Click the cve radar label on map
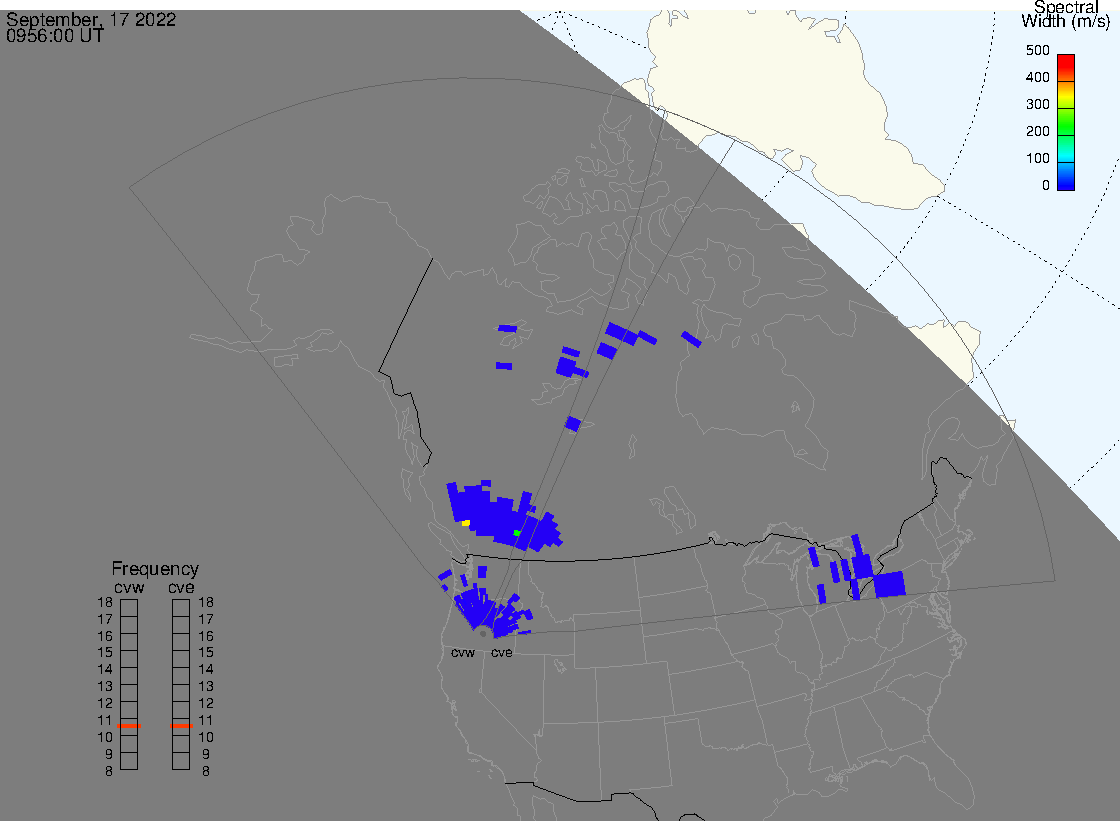Viewport: 1120px width, 821px height. (501, 653)
